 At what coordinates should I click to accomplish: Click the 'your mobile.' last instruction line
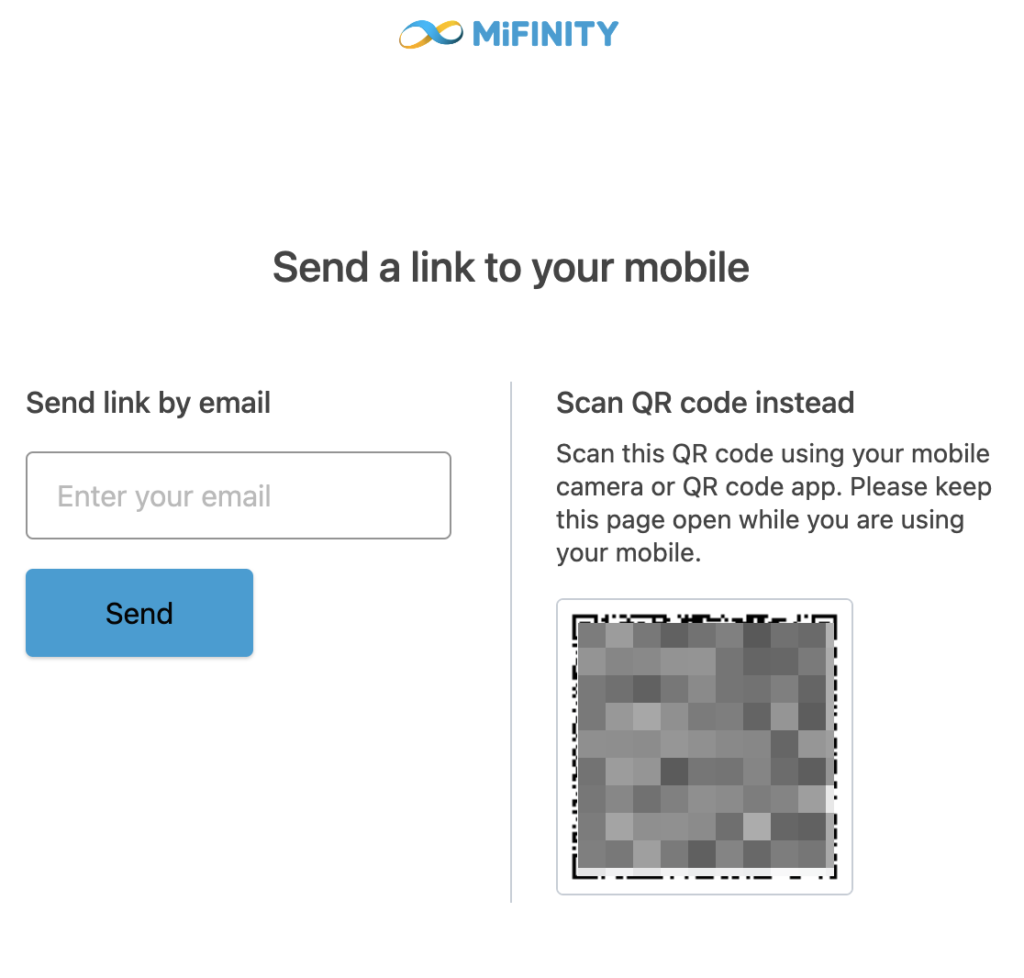point(629,554)
